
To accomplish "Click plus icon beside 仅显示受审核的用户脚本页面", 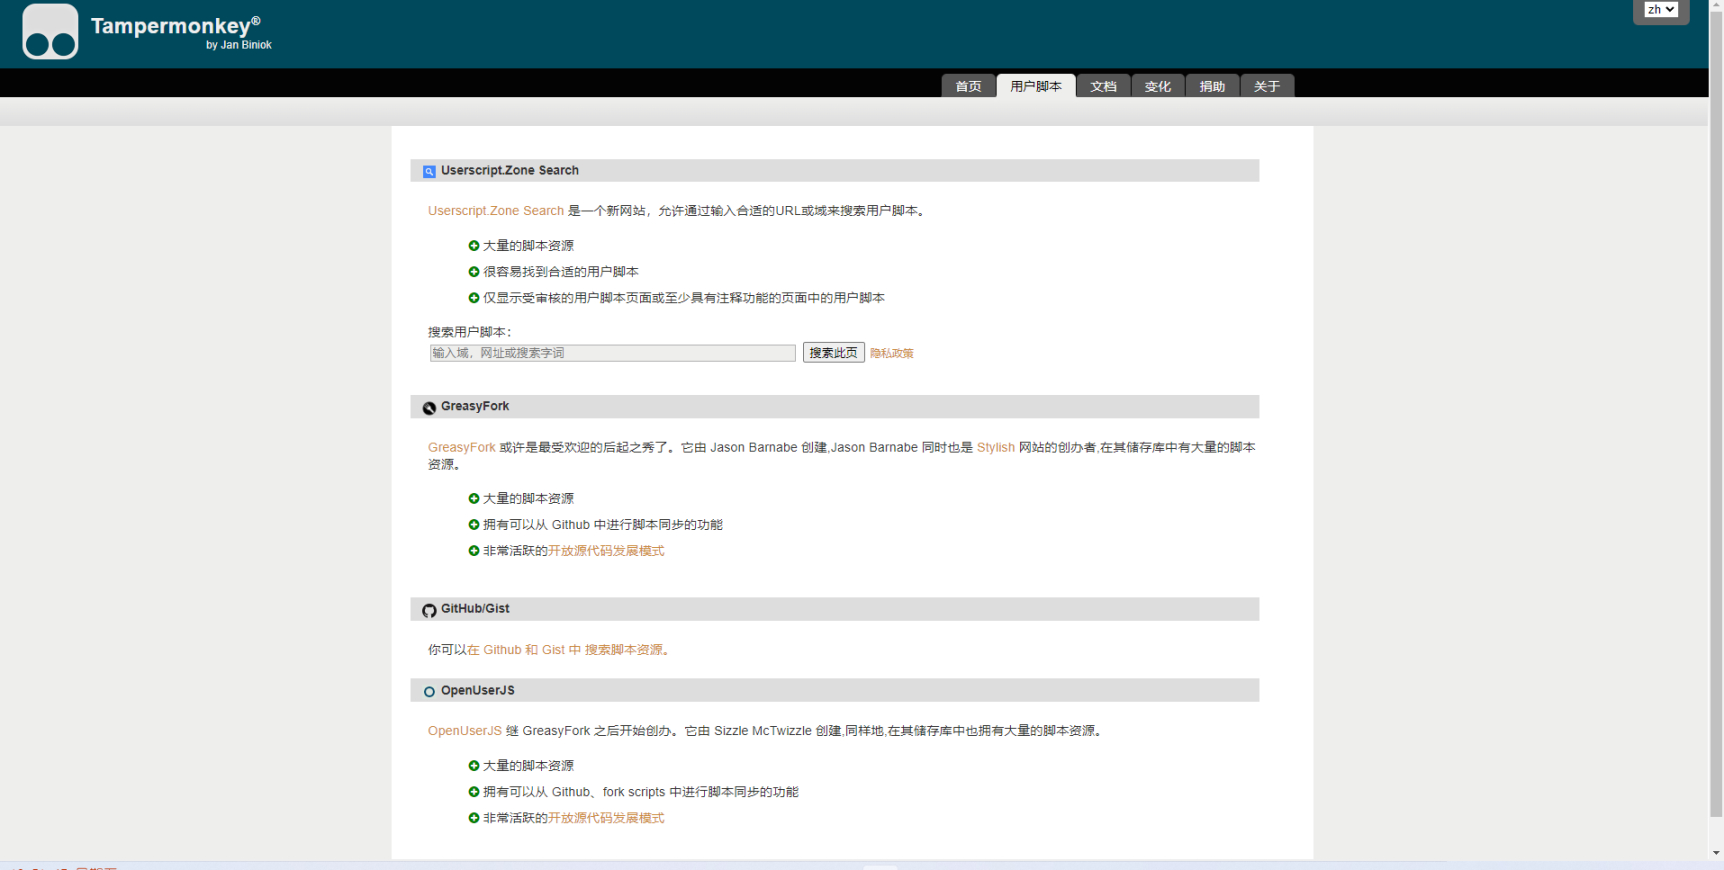I will (474, 298).
